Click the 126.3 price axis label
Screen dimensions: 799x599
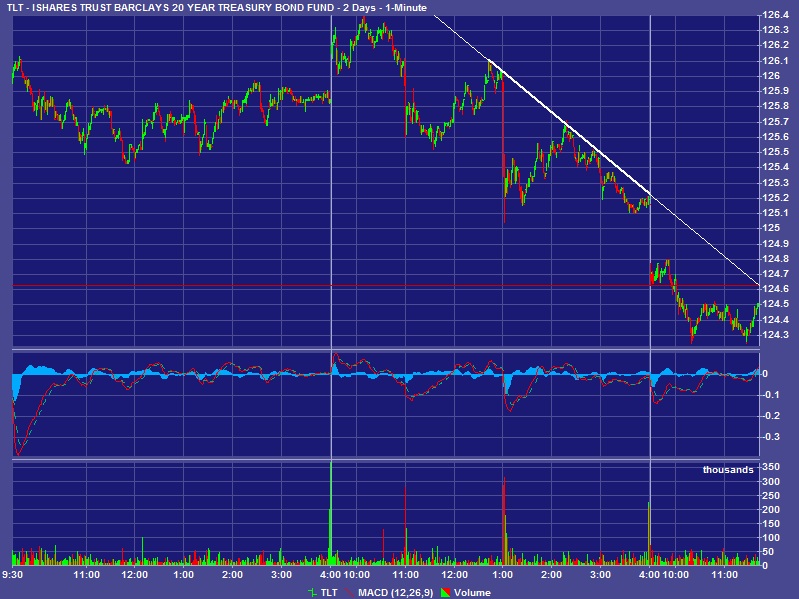pos(775,30)
